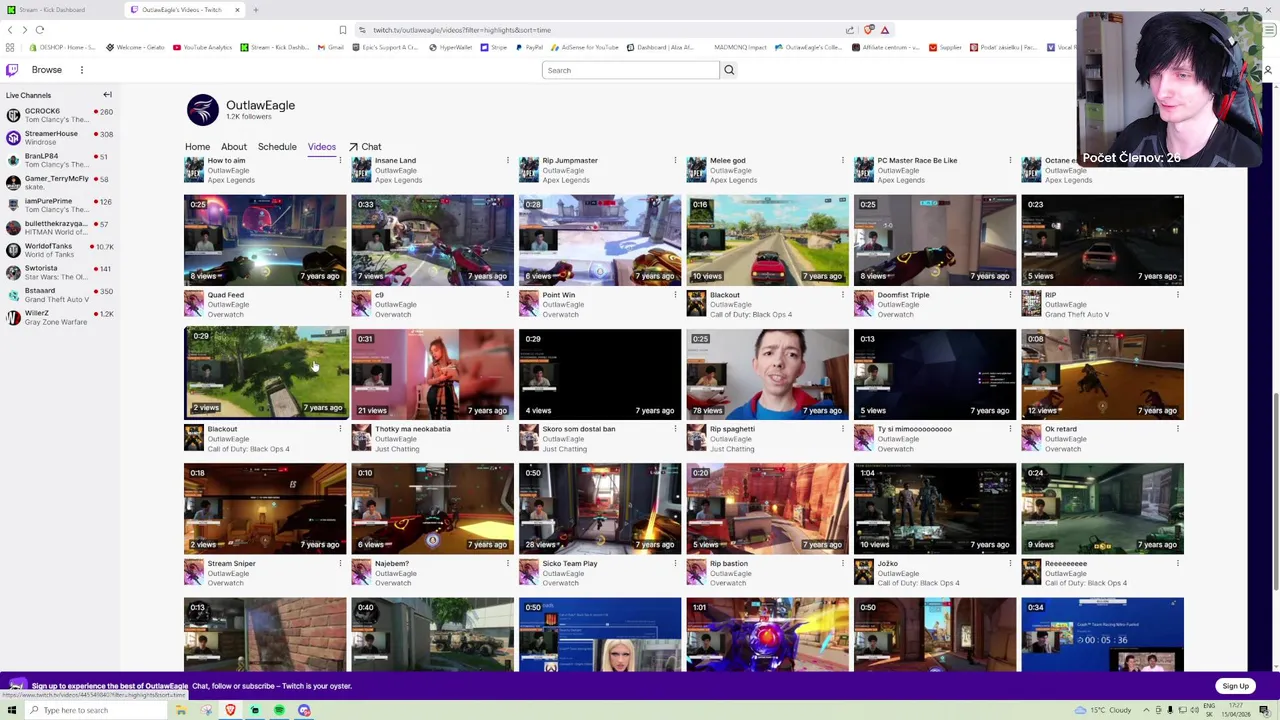This screenshot has height=720, width=1280.
Task: Click the browser address bar URL
Action: [x=462, y=30]
